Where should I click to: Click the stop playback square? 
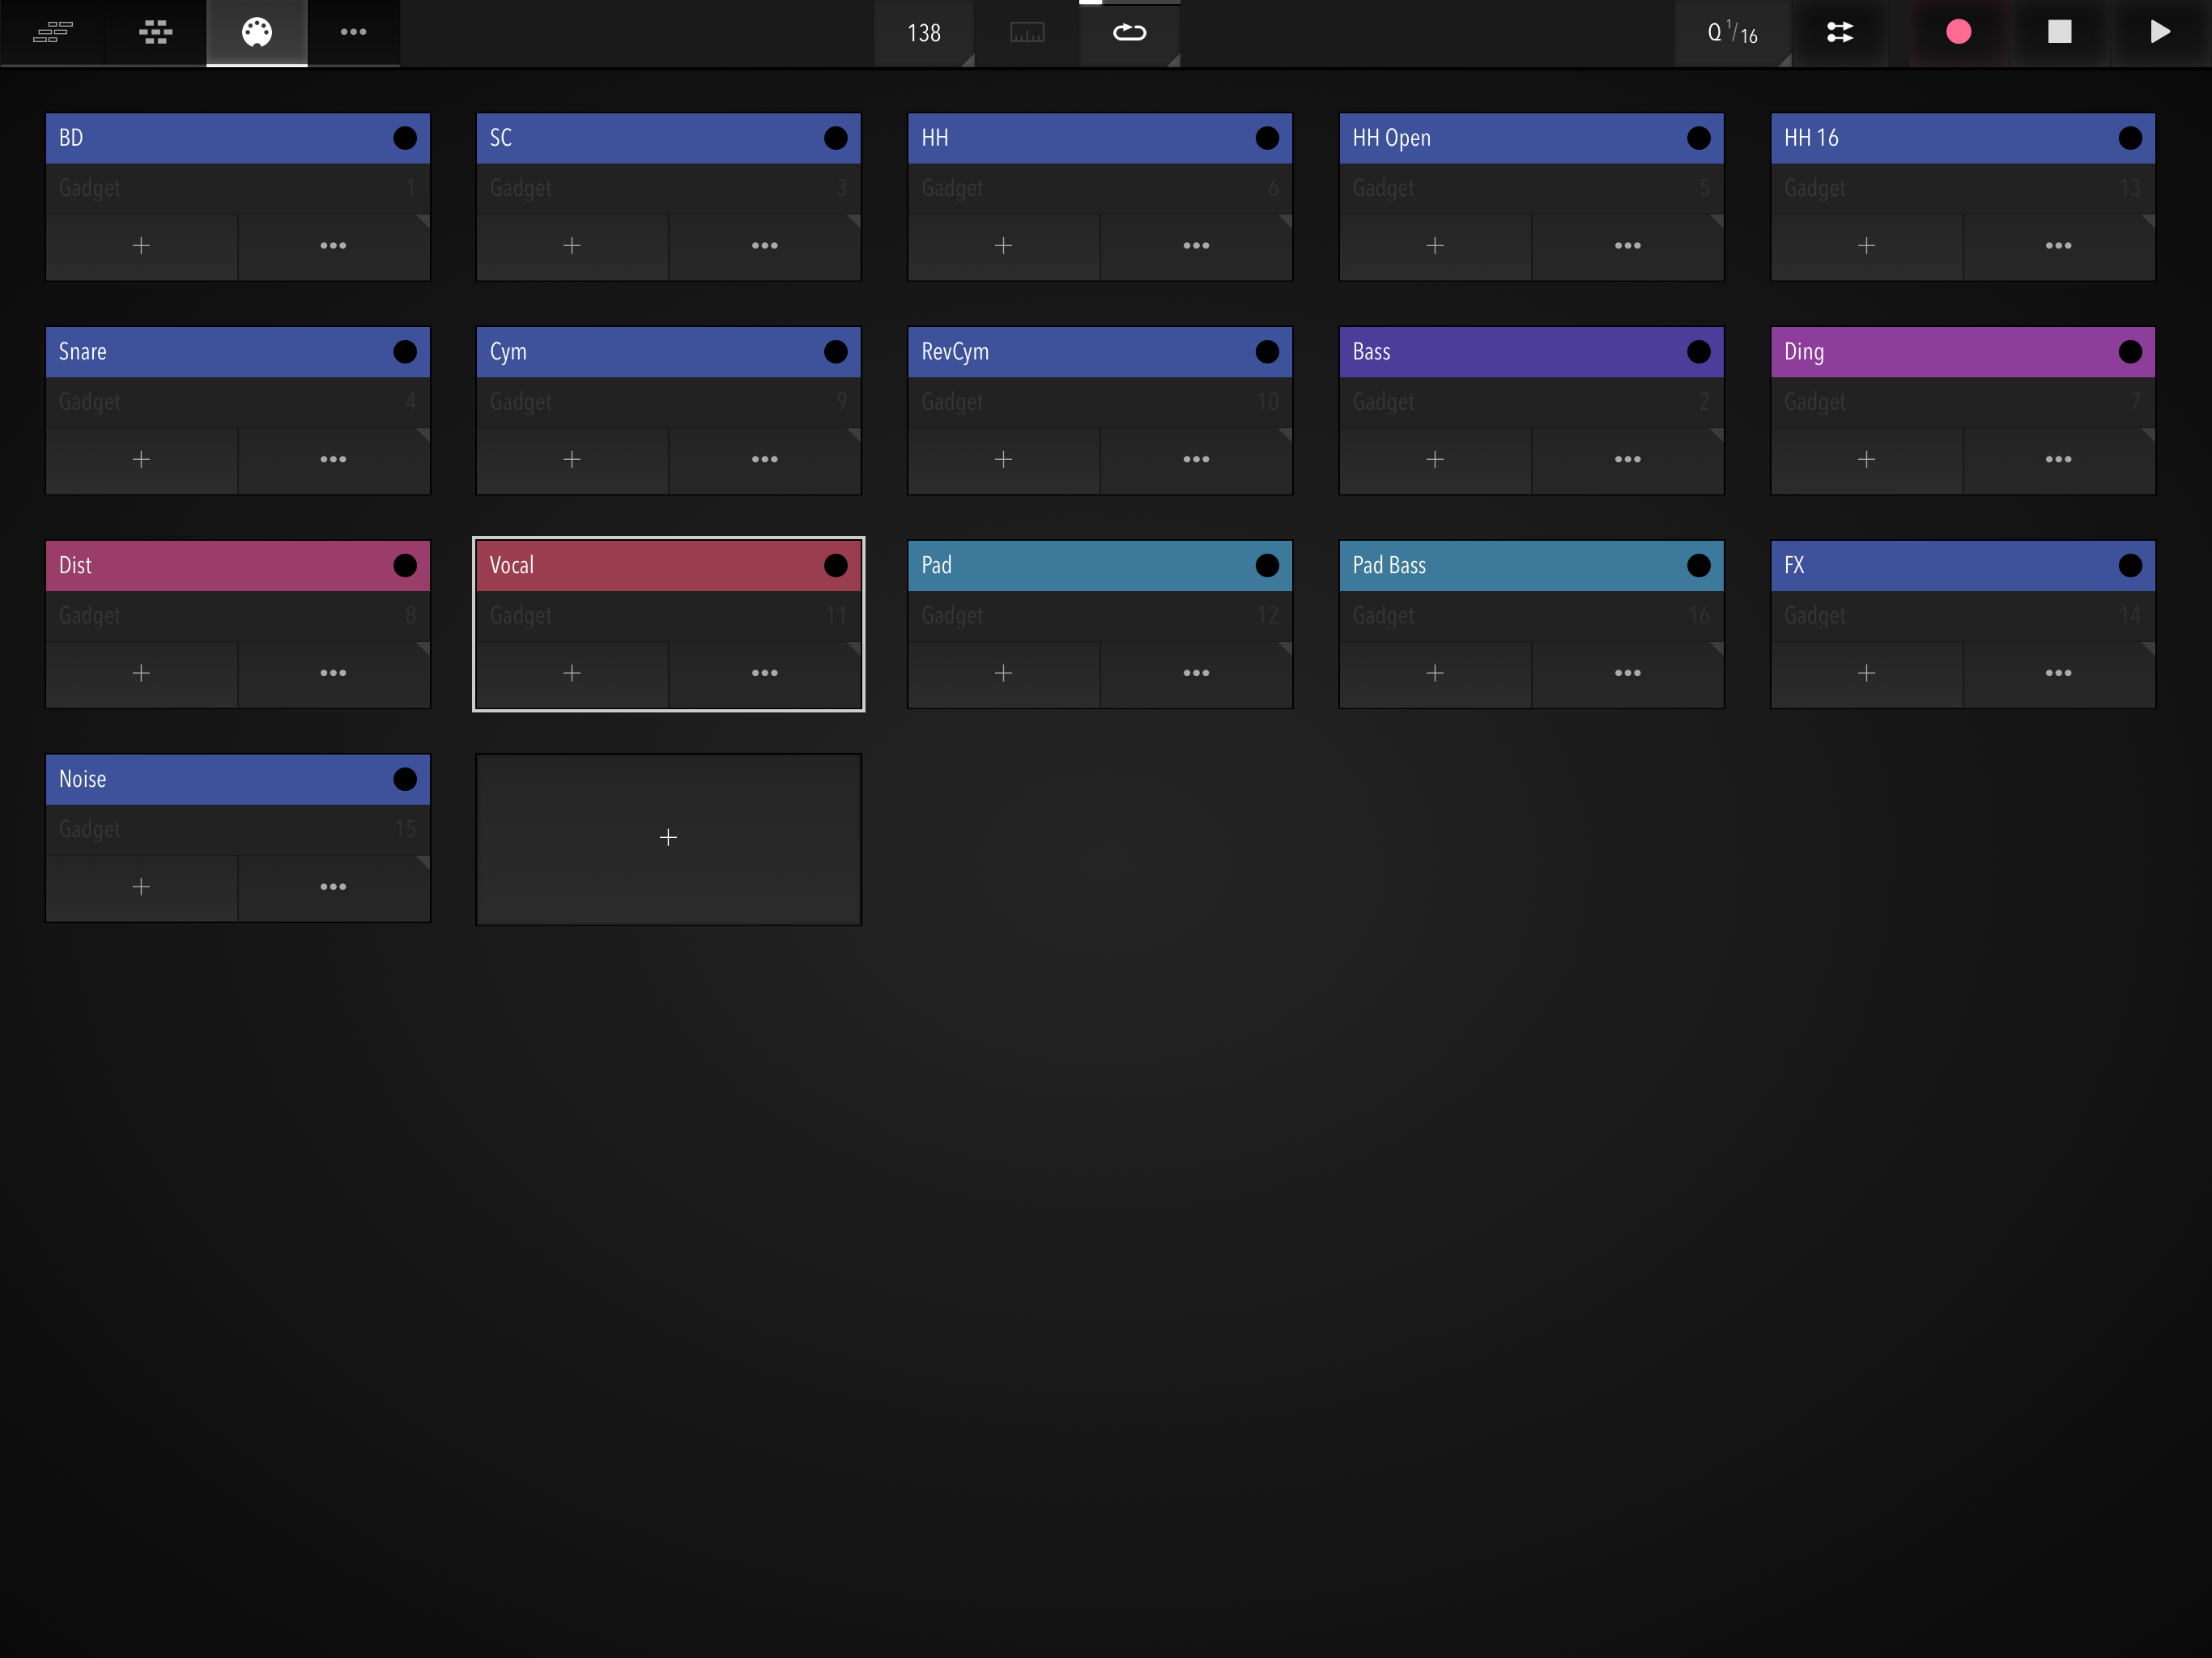click(2059, 32)
